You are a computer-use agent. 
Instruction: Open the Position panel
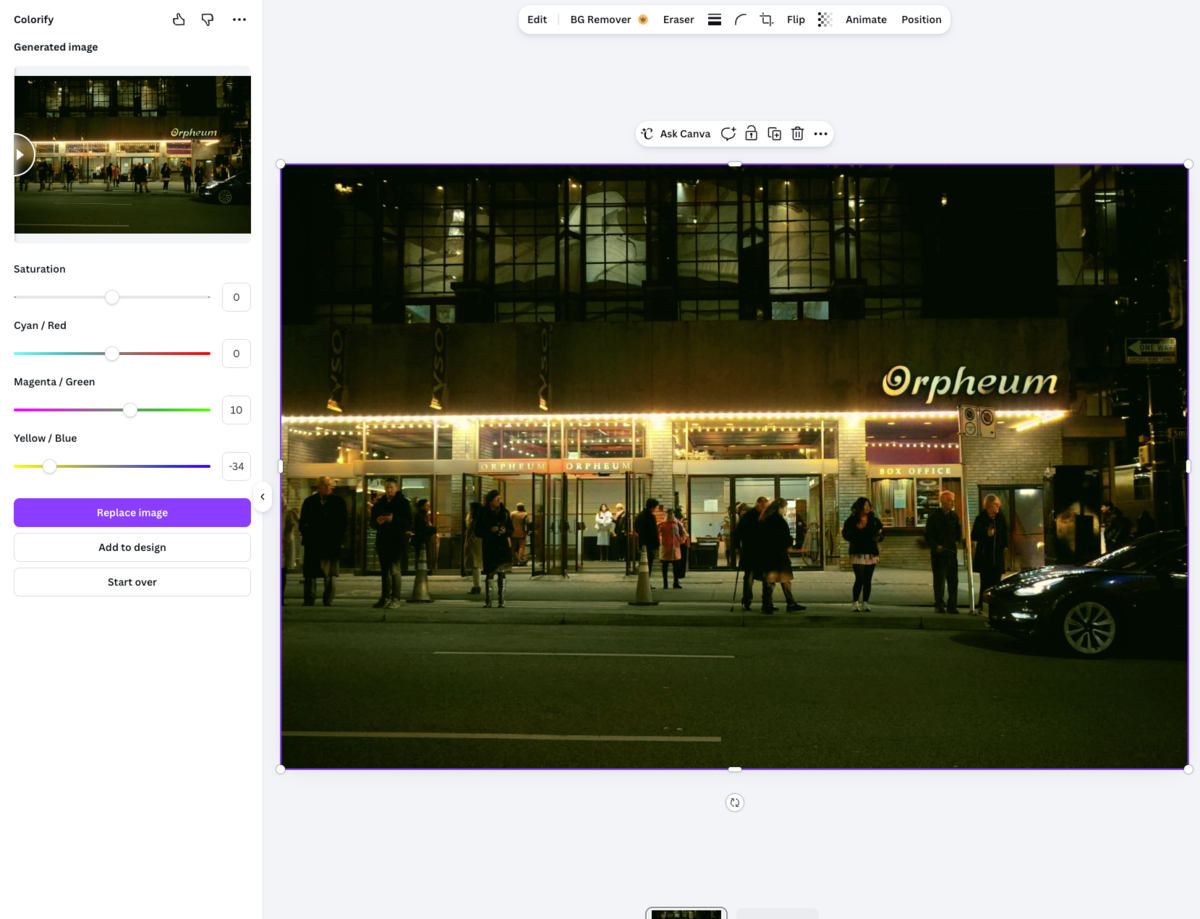point(921,20)
